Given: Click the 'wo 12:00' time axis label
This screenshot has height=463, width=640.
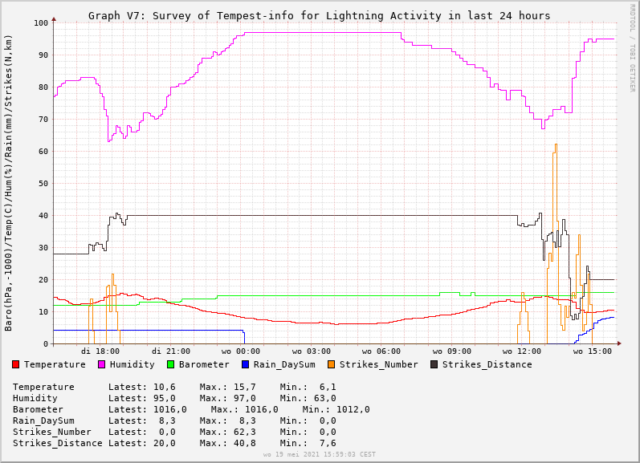Looking at the screenshot, I should pyautogui.click(x=522, y=351).
